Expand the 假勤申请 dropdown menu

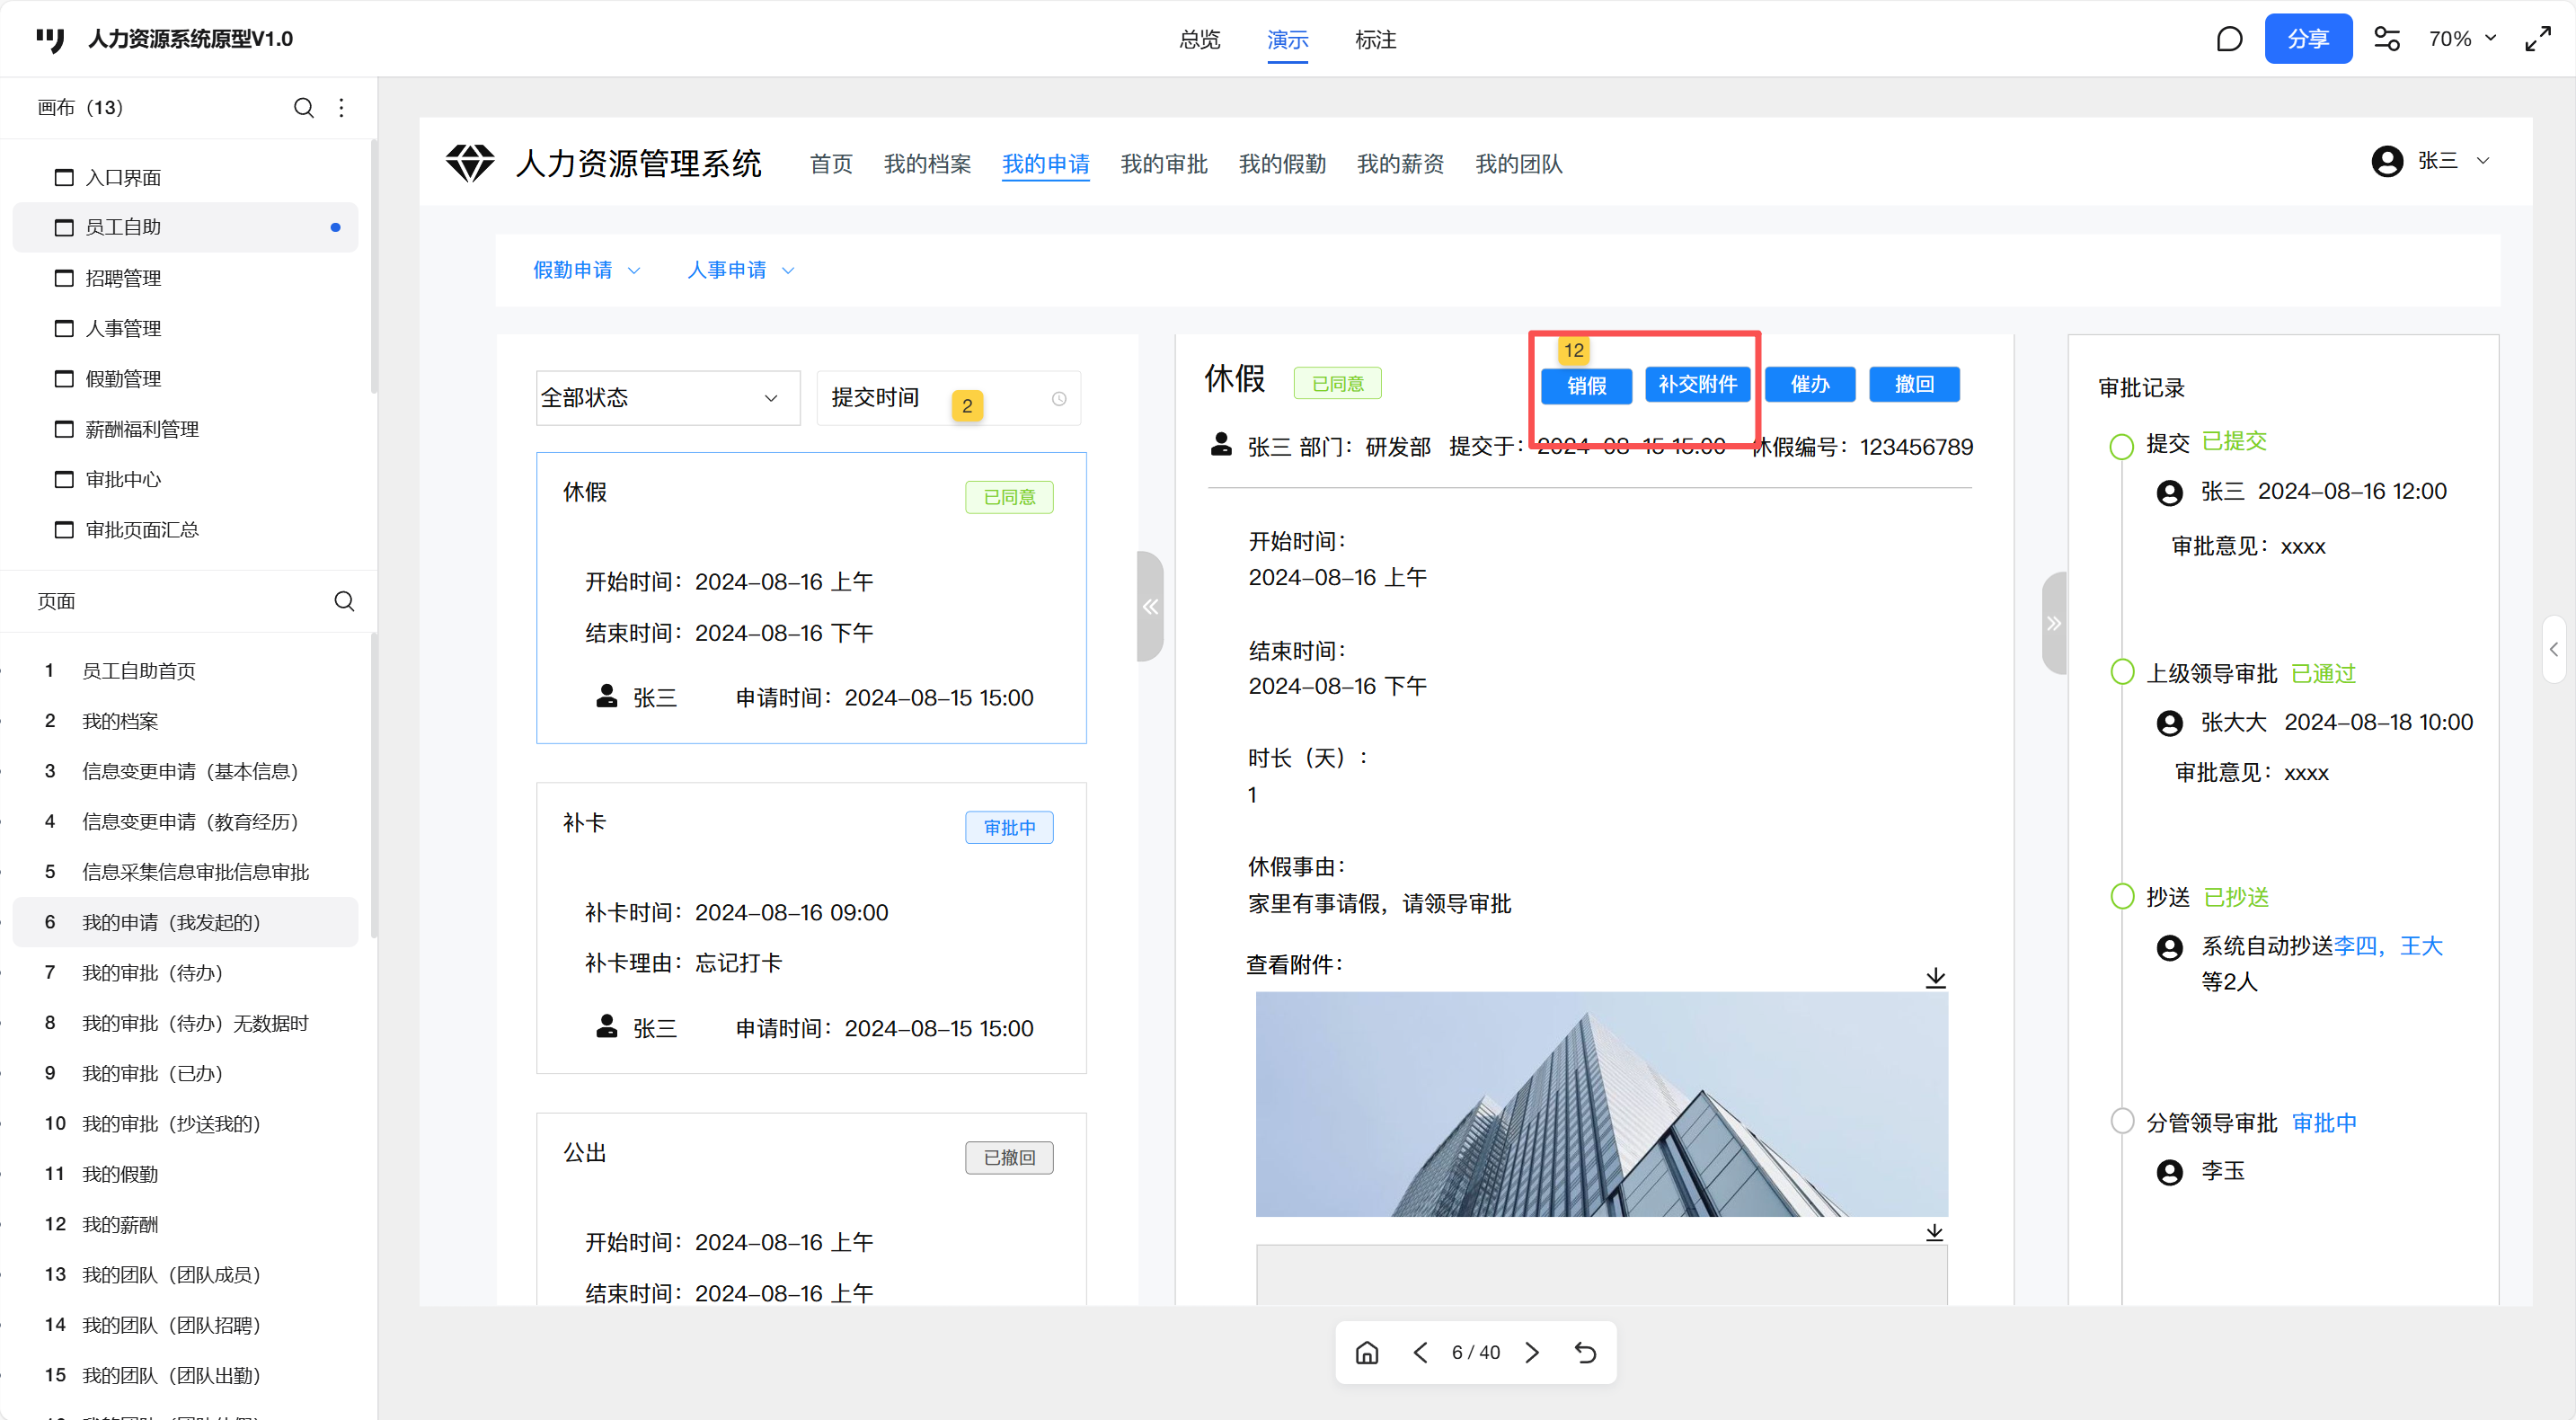coord(586,270)
